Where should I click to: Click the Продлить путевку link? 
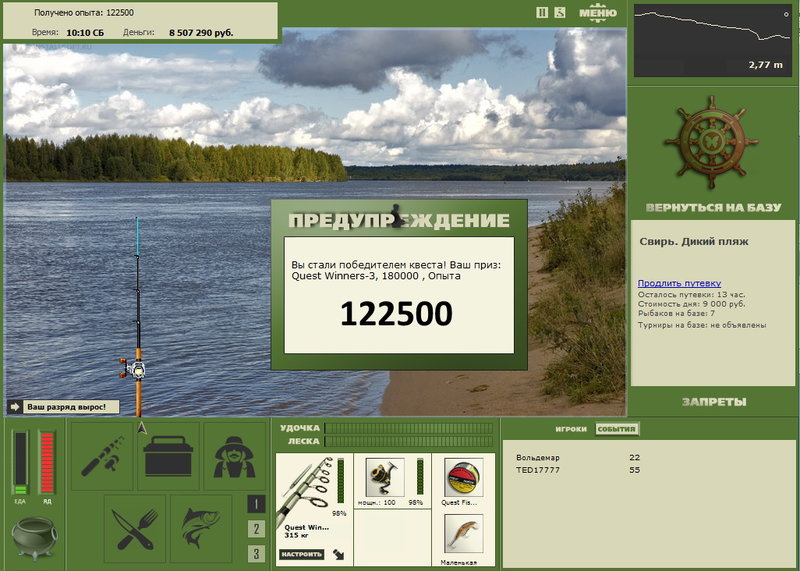(679, 283)
